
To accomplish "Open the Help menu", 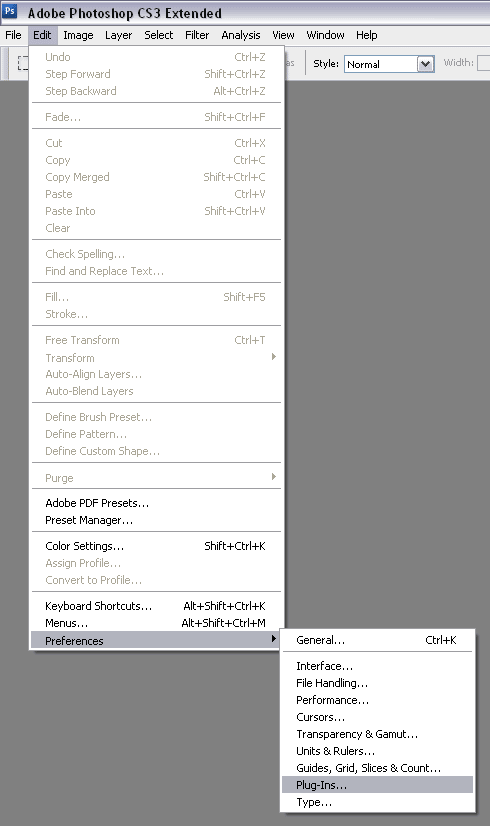I will [366, 35].
